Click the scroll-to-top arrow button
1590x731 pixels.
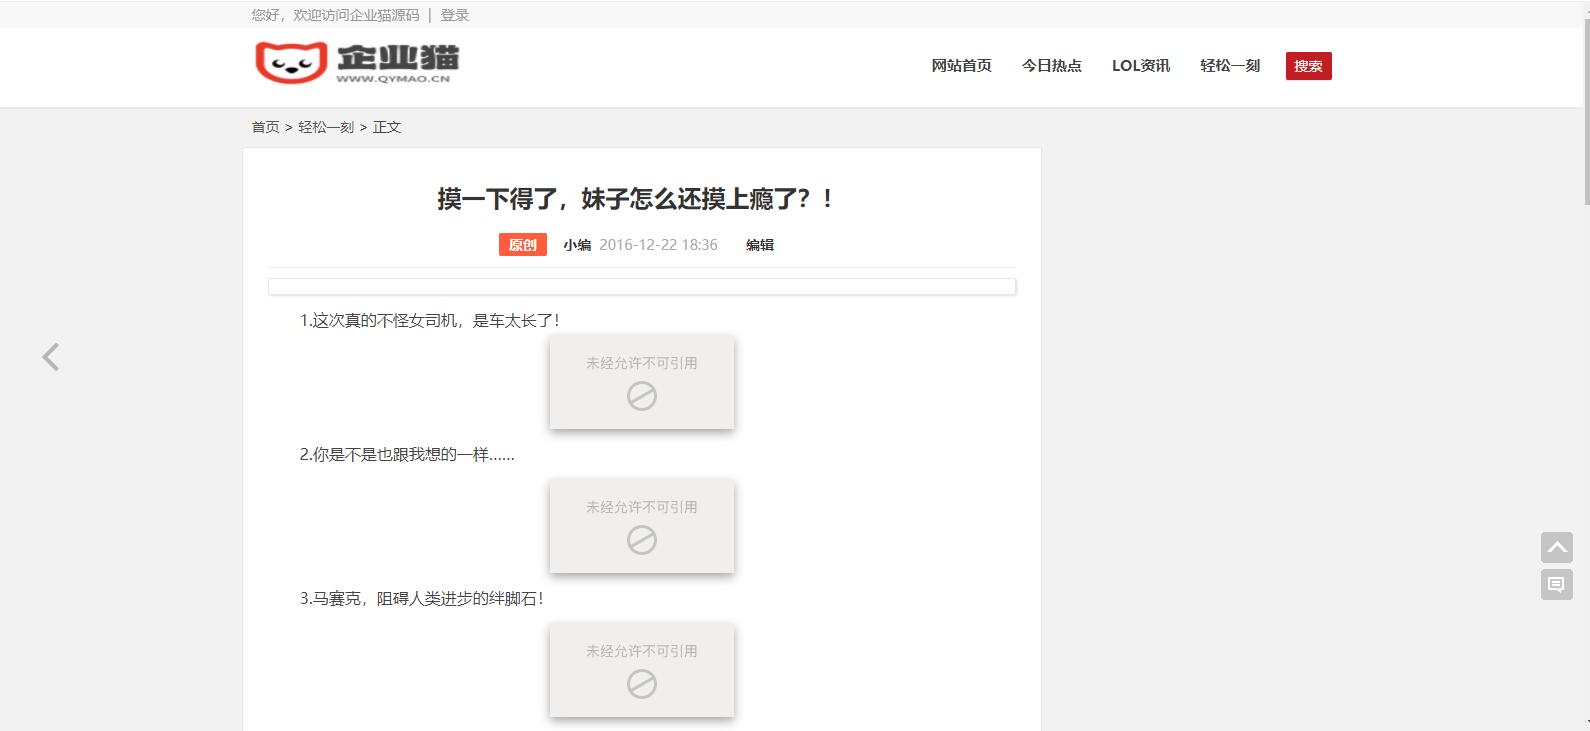[1556, 547]
